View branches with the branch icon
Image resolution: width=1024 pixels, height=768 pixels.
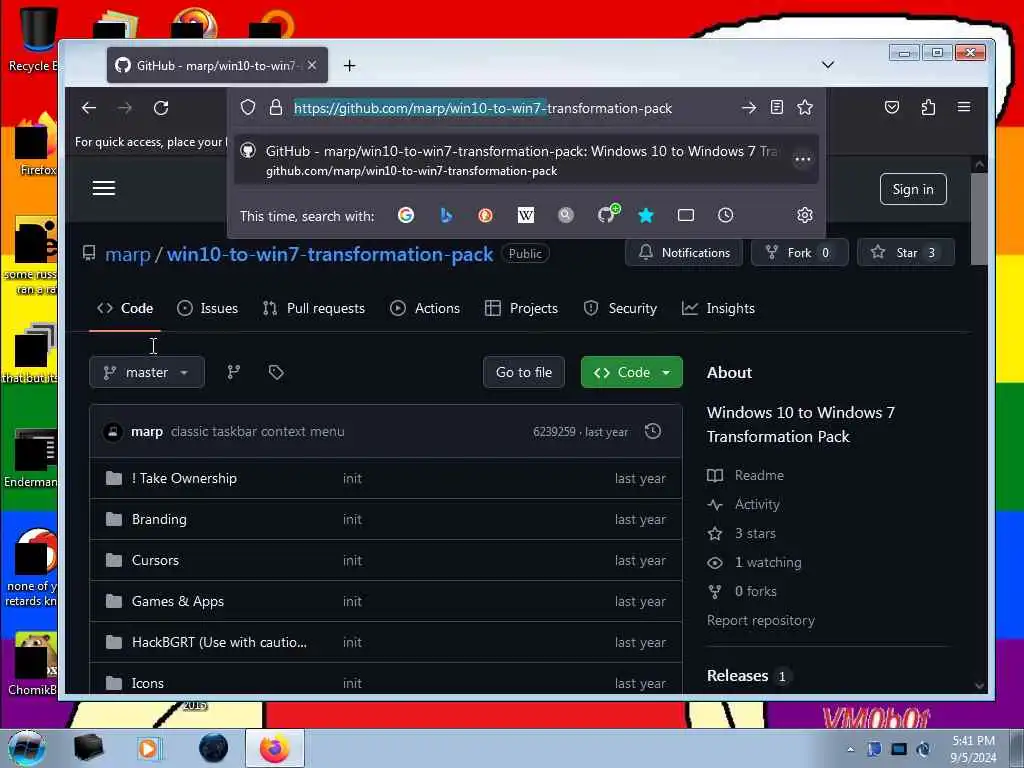[233, 372]
